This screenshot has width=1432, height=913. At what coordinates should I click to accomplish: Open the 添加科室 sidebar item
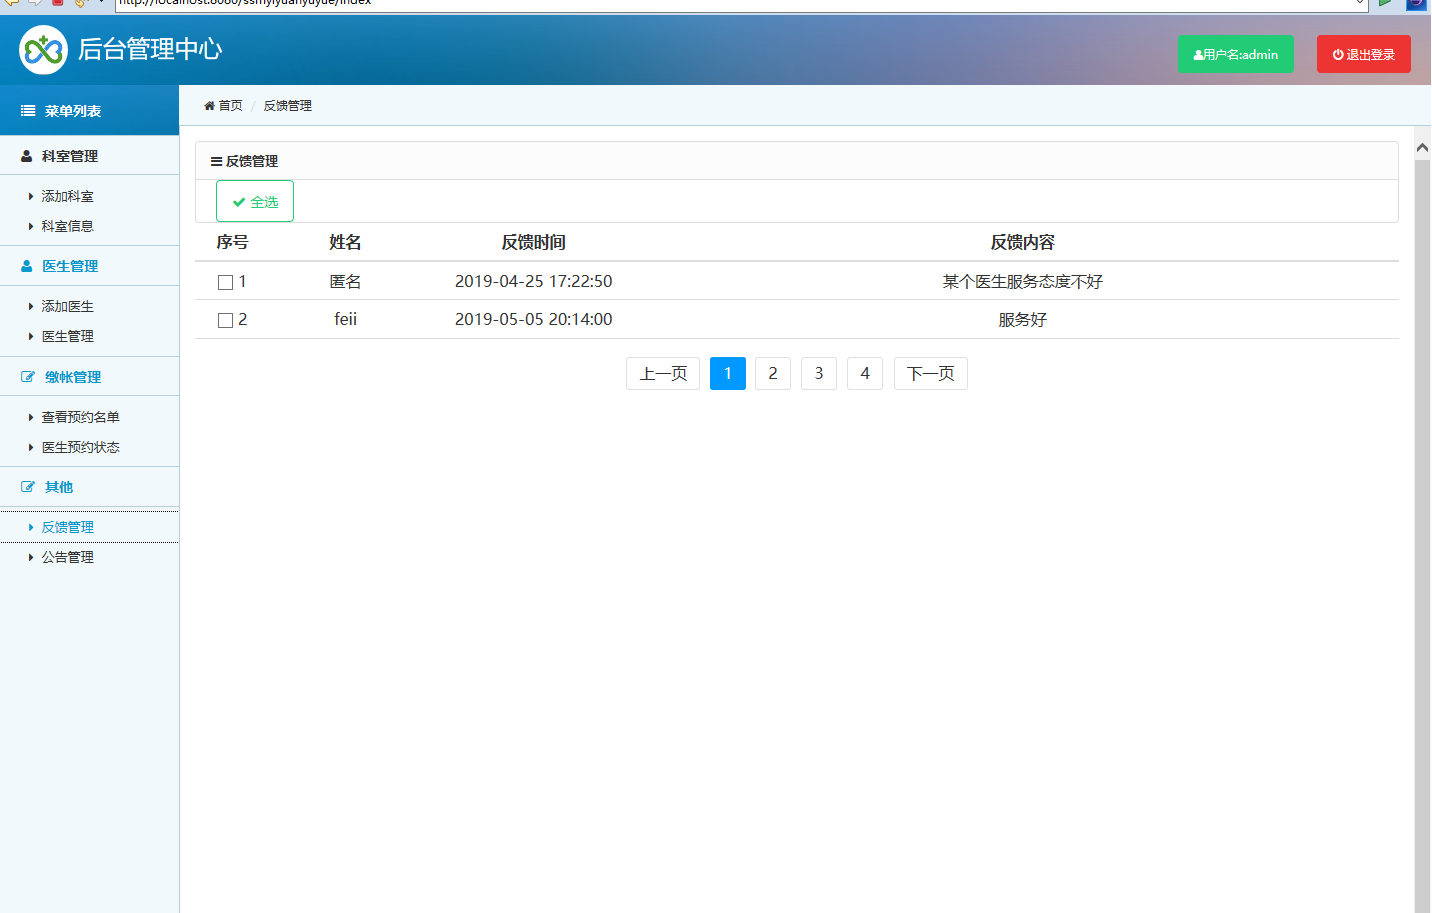pos(67,197)
